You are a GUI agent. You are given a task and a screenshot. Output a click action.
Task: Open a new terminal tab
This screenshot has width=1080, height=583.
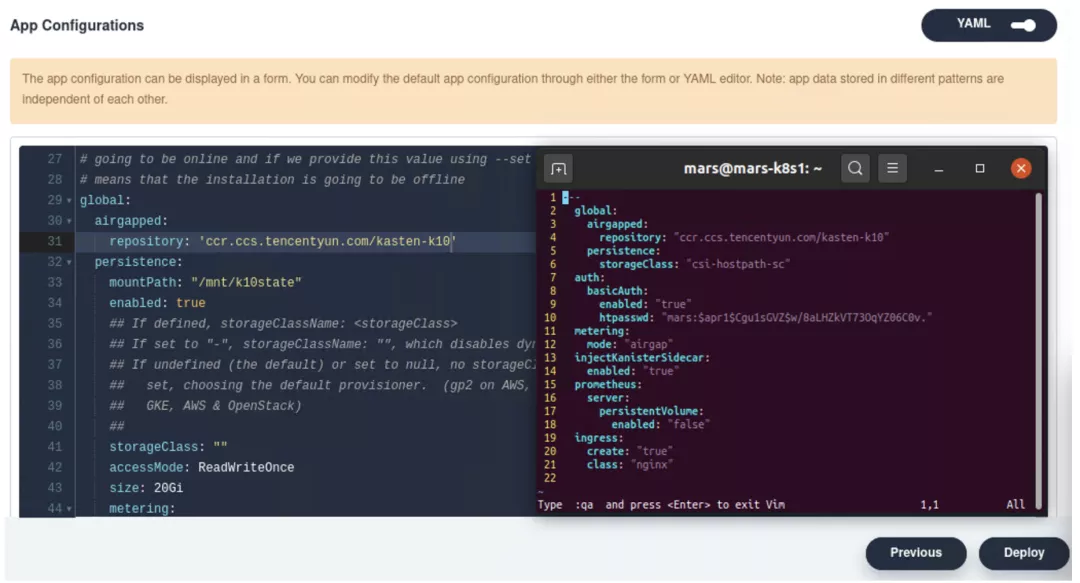[558, 169]
